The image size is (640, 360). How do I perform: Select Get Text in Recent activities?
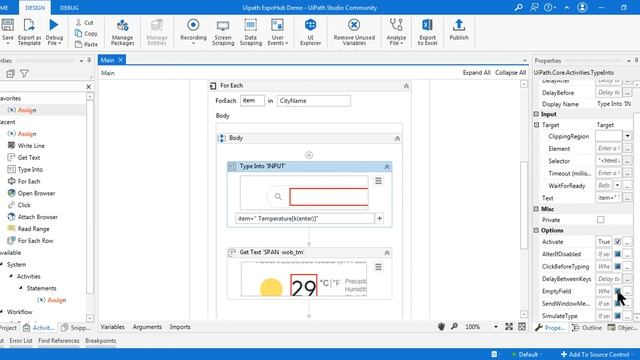29,158
